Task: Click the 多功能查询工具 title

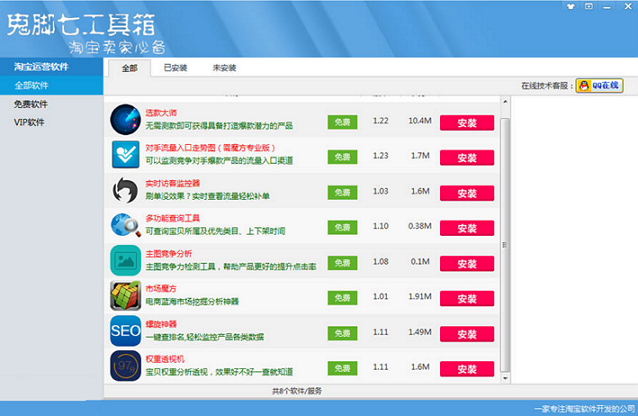Action: click(x=173, y=218)
